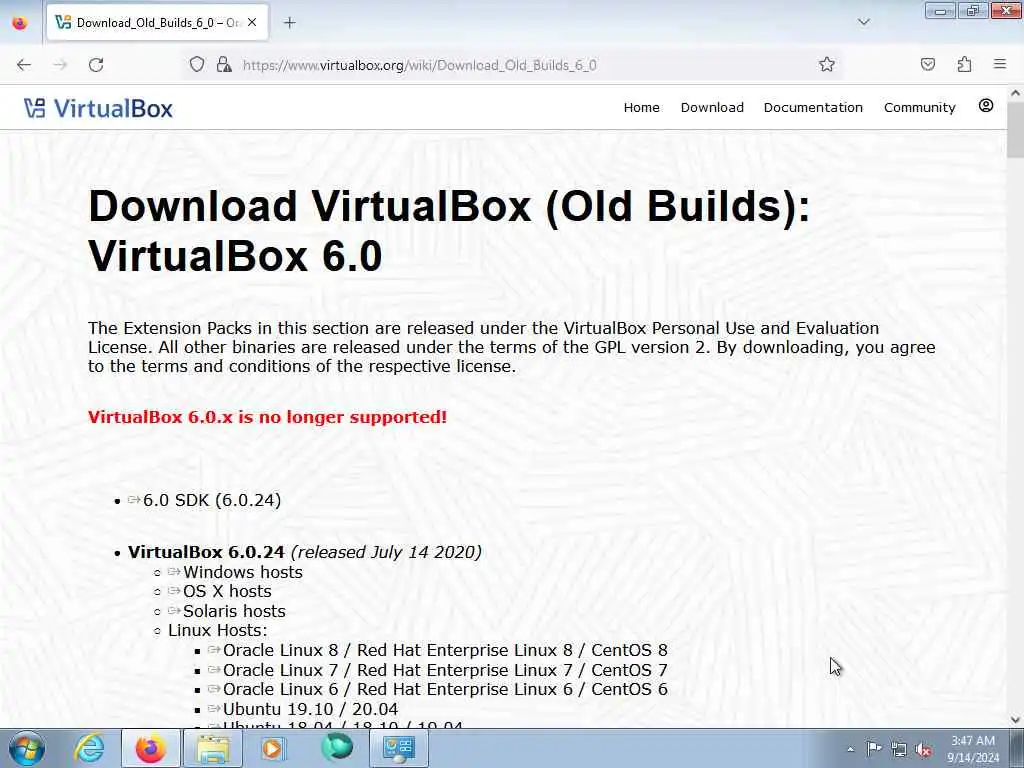Click the green round taskbar app icon
Image resolution: width=1024 pixels, height=768 pixels.
337,748
